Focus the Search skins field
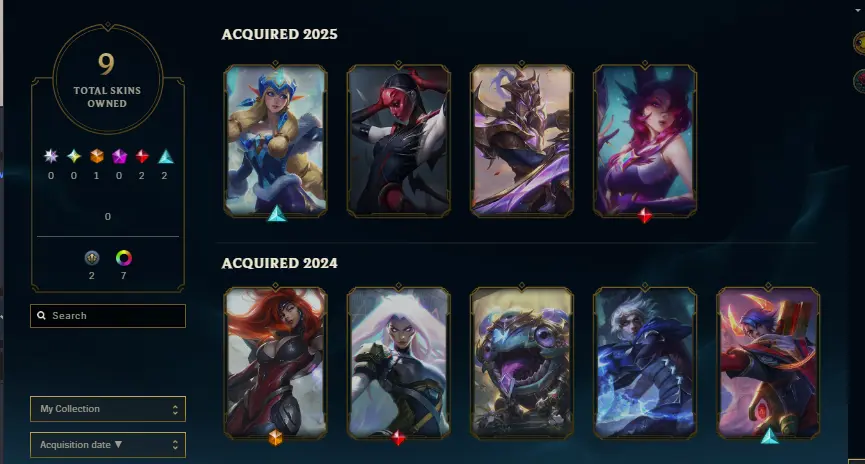This screenshot has width=865, height=464. point(108,316)
